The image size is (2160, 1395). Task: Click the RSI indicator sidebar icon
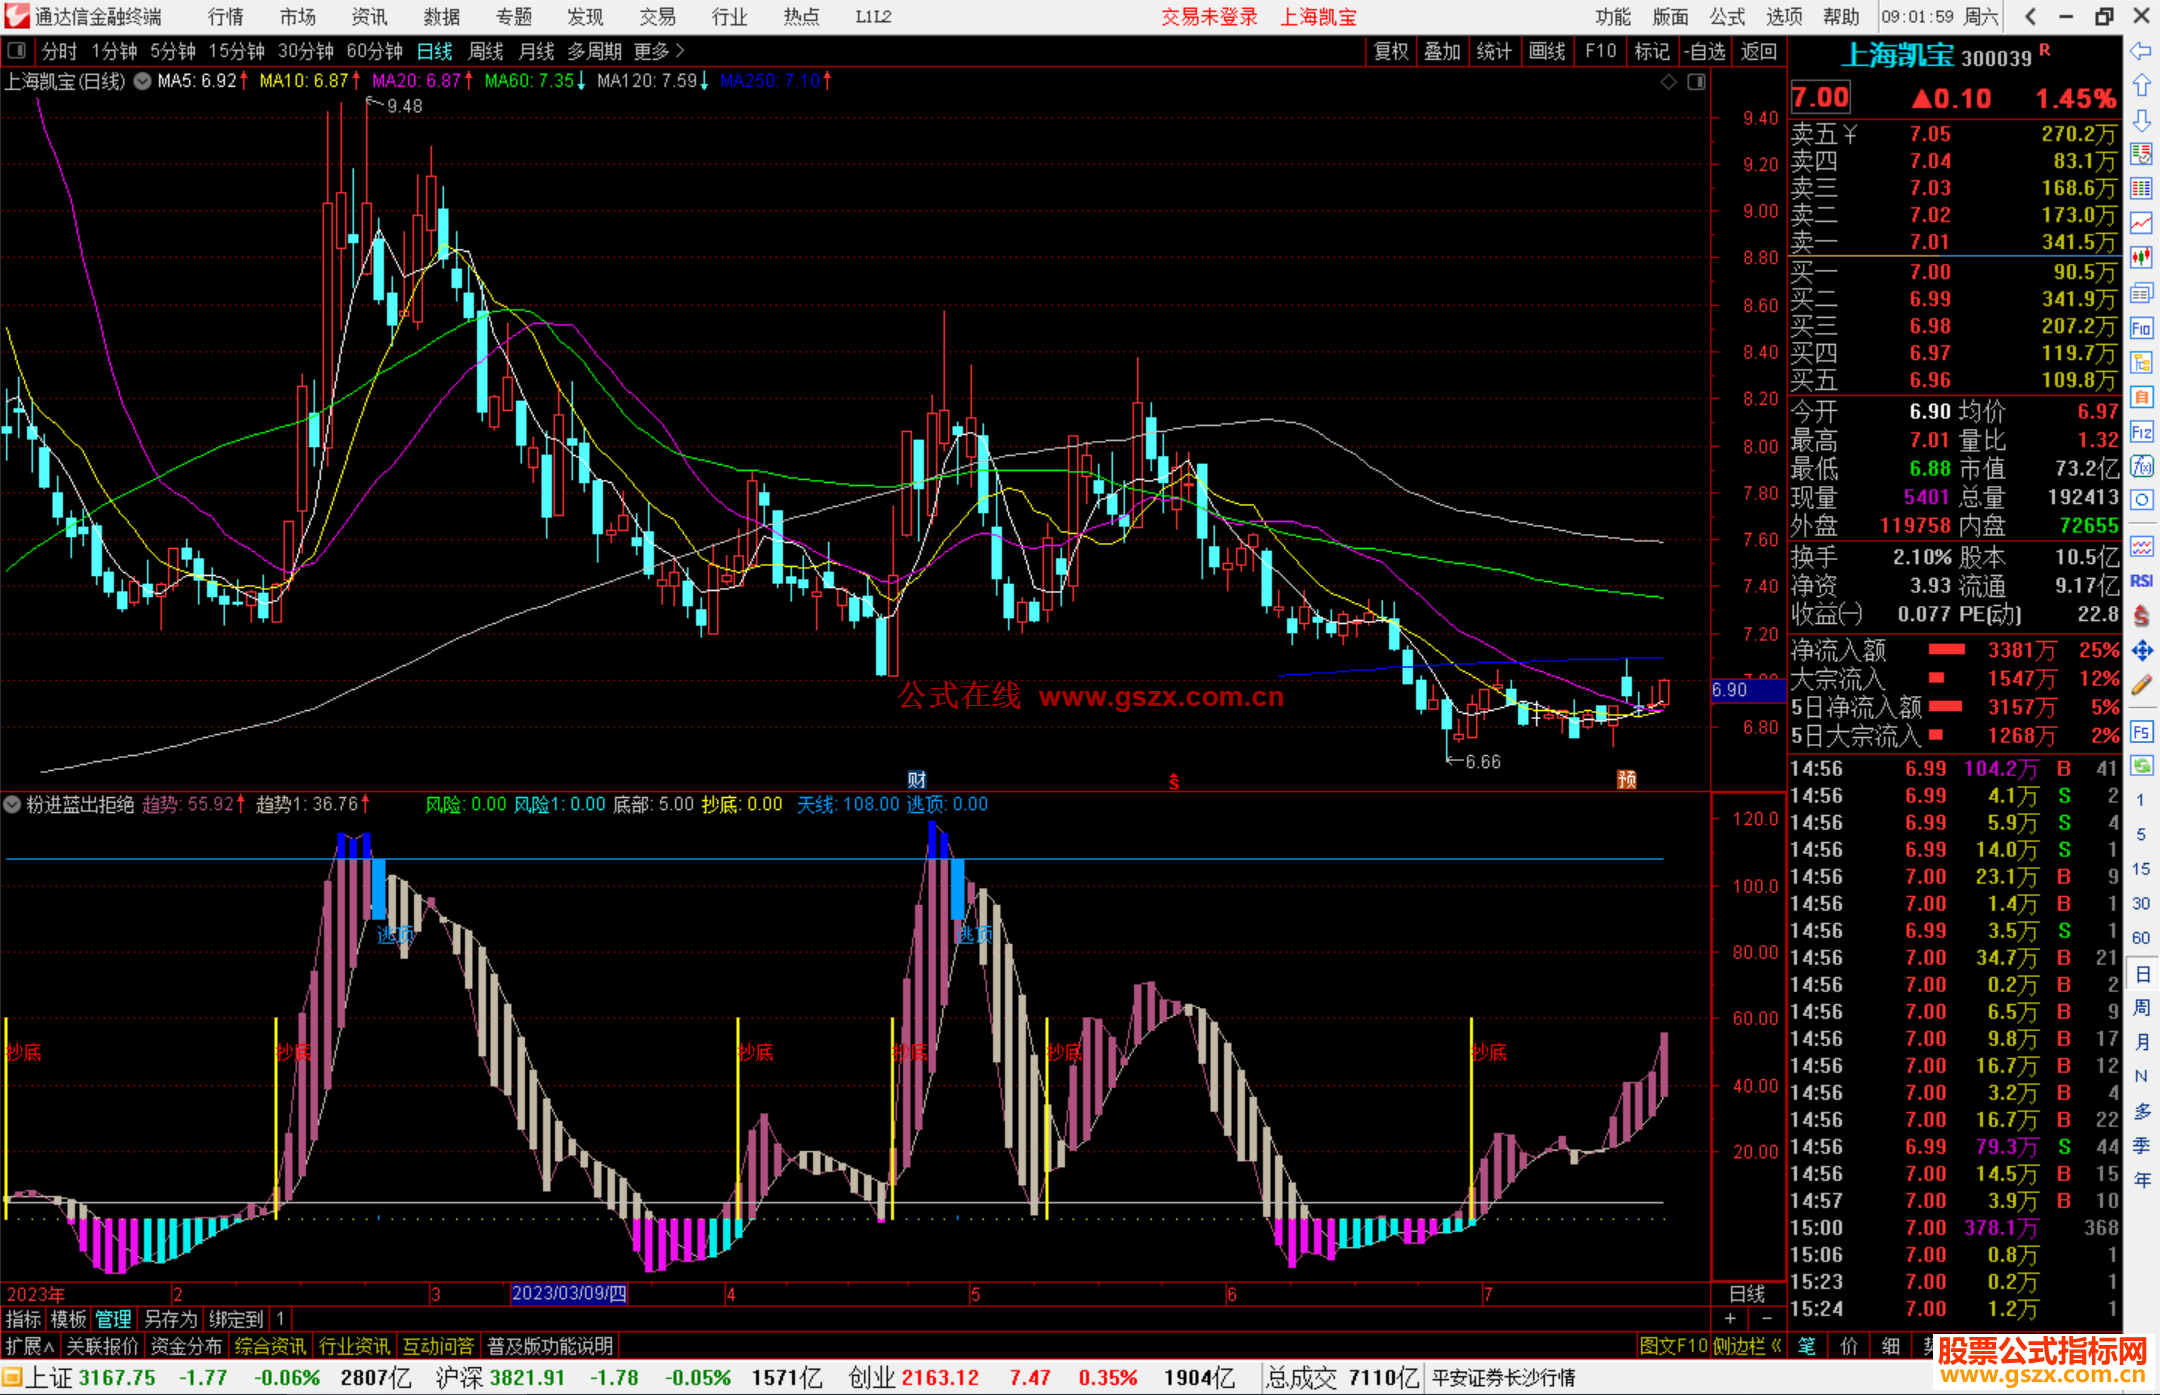point(2141,581)
